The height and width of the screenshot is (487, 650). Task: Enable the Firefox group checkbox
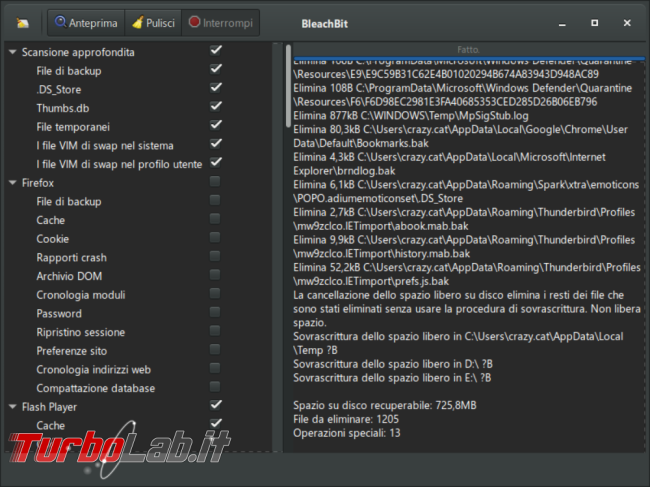(215, 182)
